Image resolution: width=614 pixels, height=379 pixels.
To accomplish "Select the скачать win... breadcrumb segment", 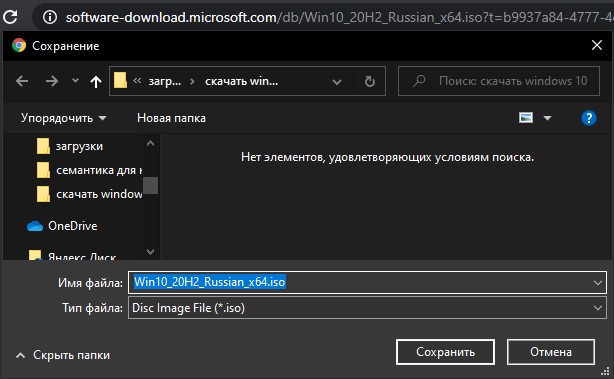I will tap(242, 81).
